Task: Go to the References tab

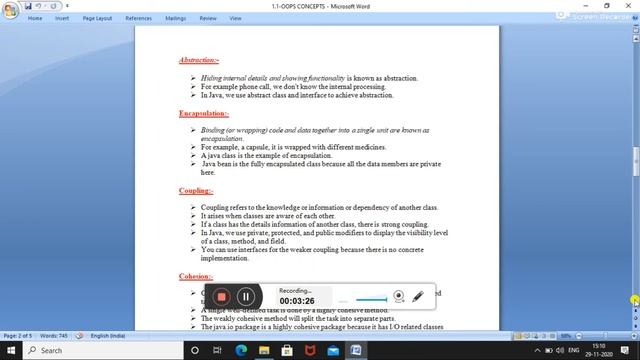Action: (x=138, y=18)
